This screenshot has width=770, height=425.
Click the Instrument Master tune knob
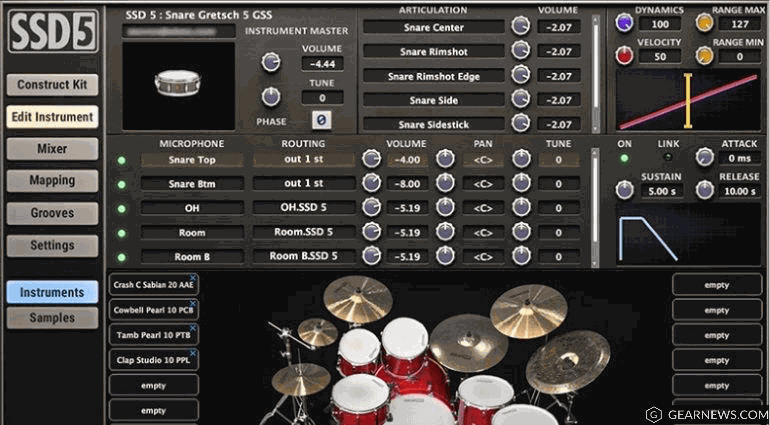[270, 97]
